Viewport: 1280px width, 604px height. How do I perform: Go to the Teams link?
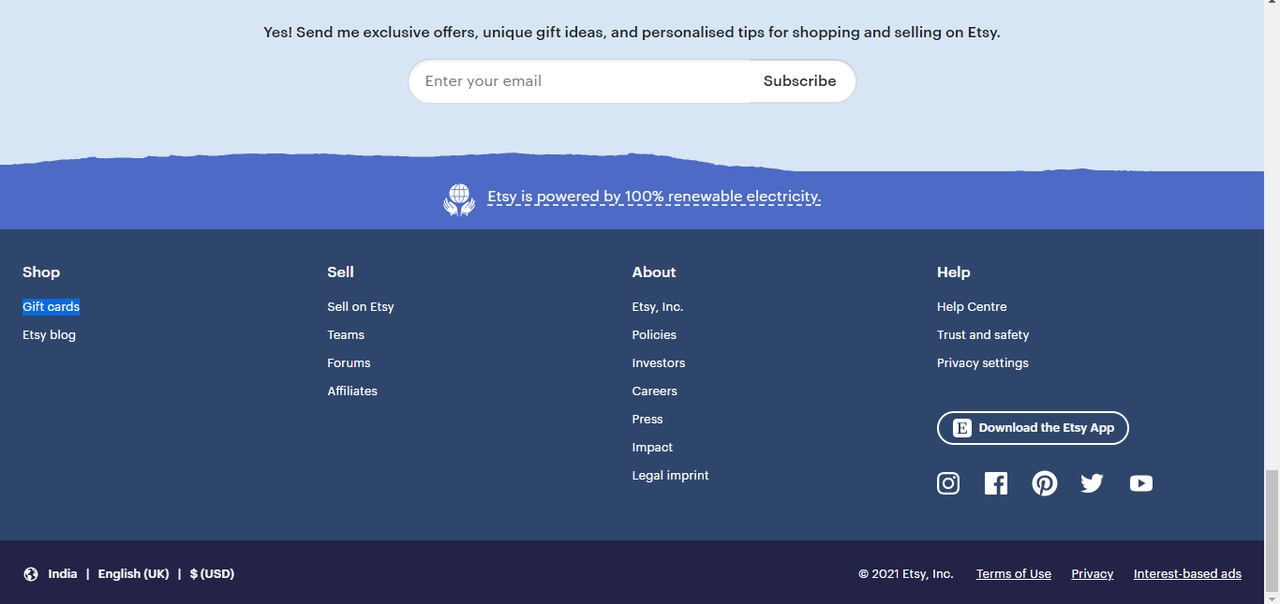pyautogui.click(x=346, y=335)
